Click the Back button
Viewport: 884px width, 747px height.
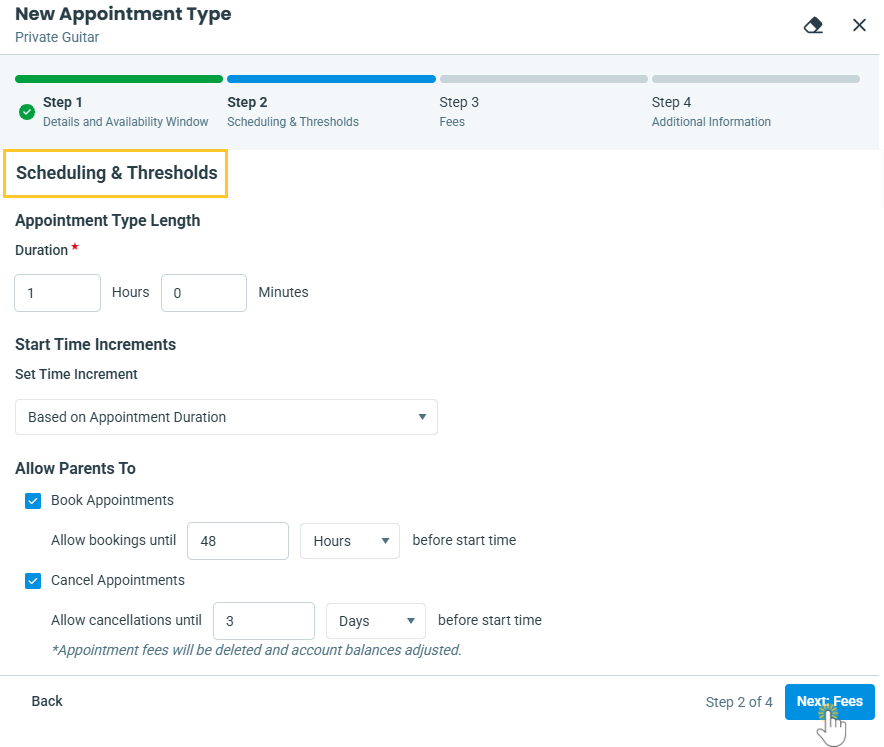[x=47, y=702]
